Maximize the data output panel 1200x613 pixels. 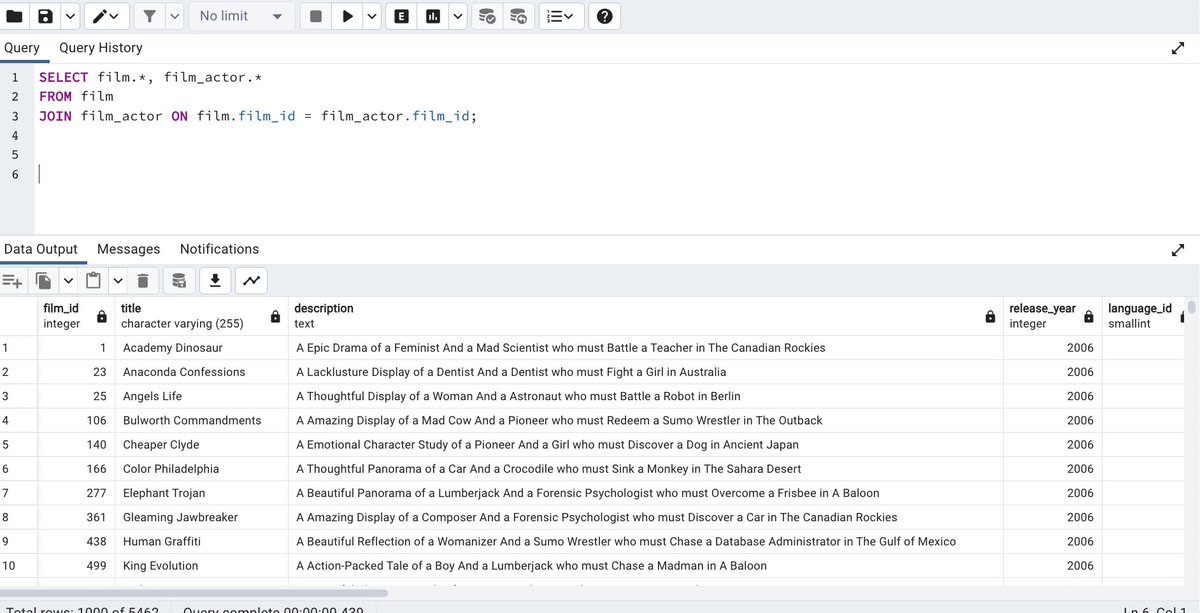pyautogui.click(x=1178, y=249)
